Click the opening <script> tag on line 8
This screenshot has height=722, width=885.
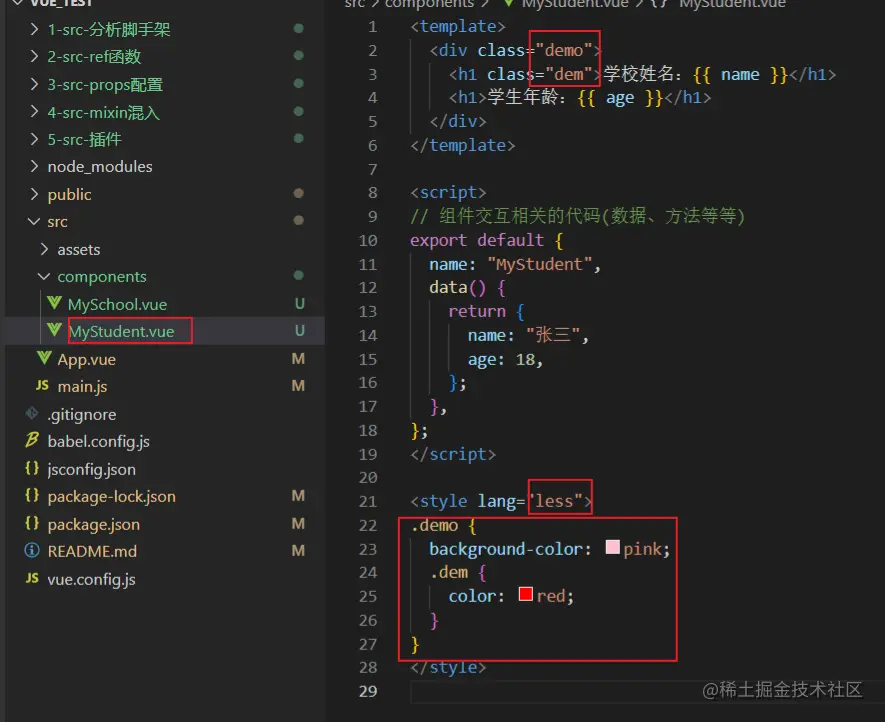click(448, 192)
